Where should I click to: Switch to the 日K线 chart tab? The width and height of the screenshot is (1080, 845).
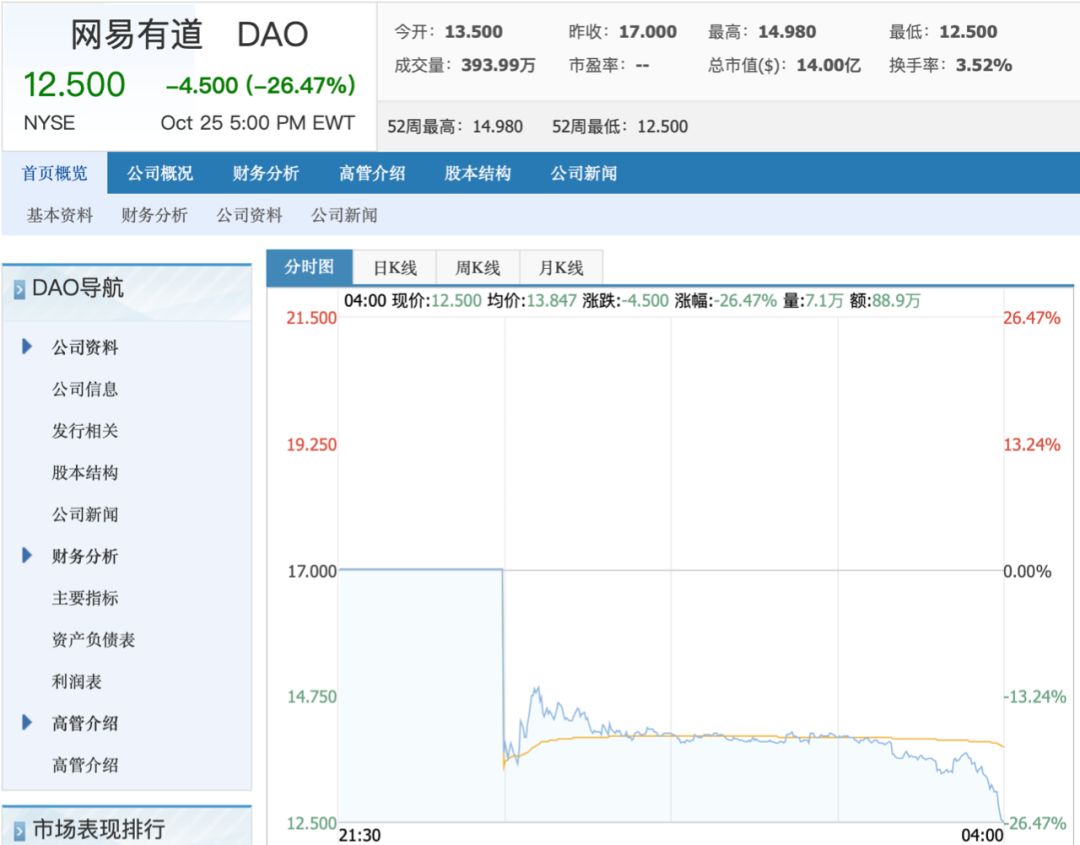[x=394, y=268]
